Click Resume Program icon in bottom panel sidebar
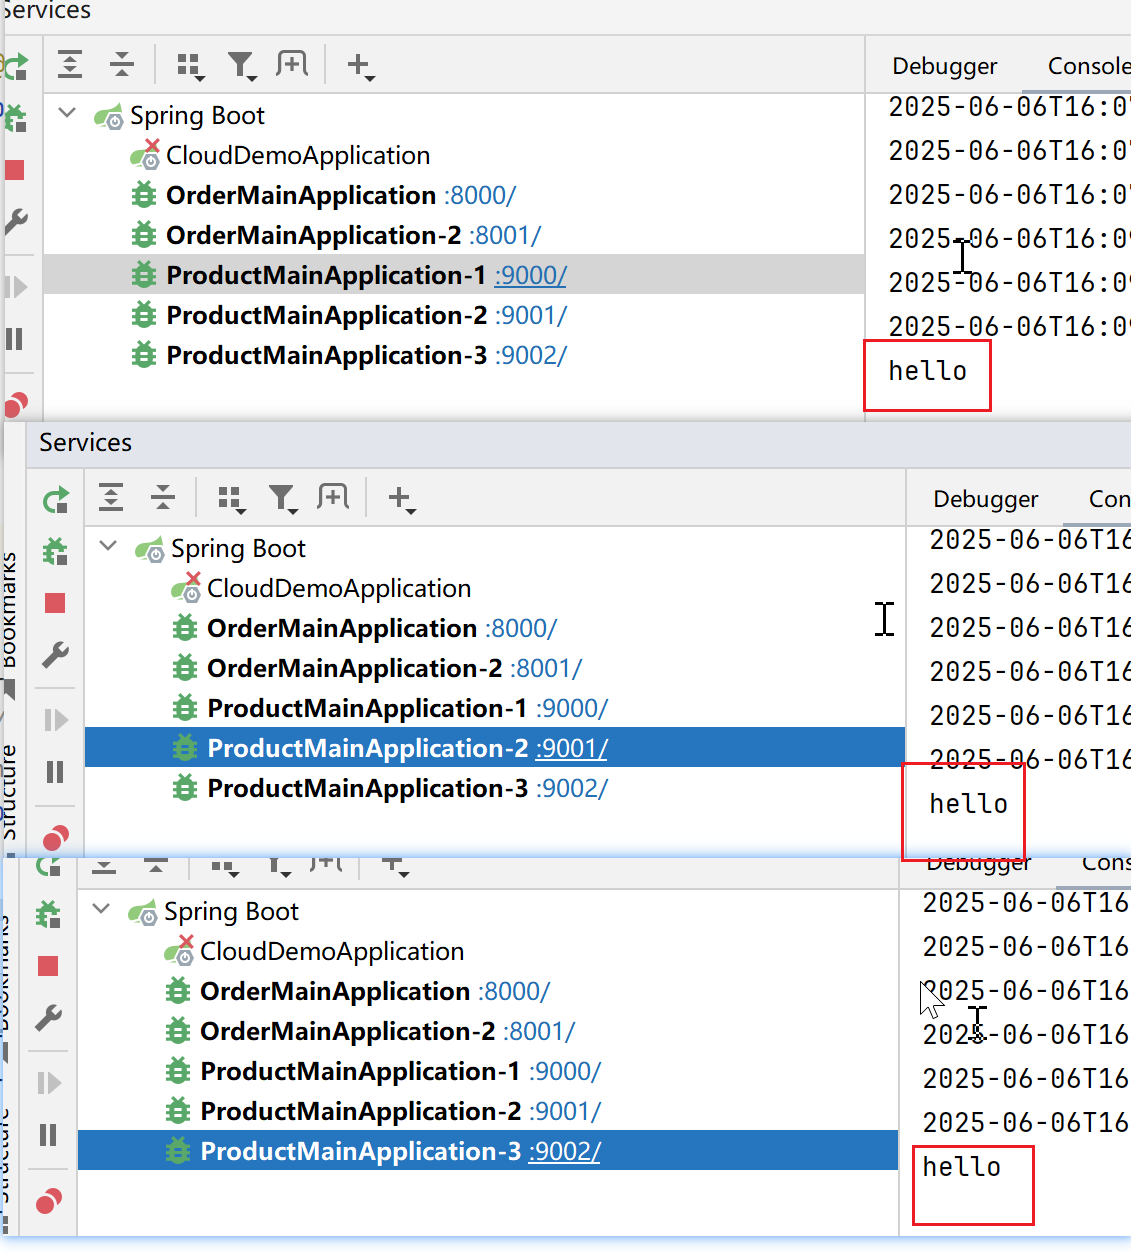 coord(48,1083)
